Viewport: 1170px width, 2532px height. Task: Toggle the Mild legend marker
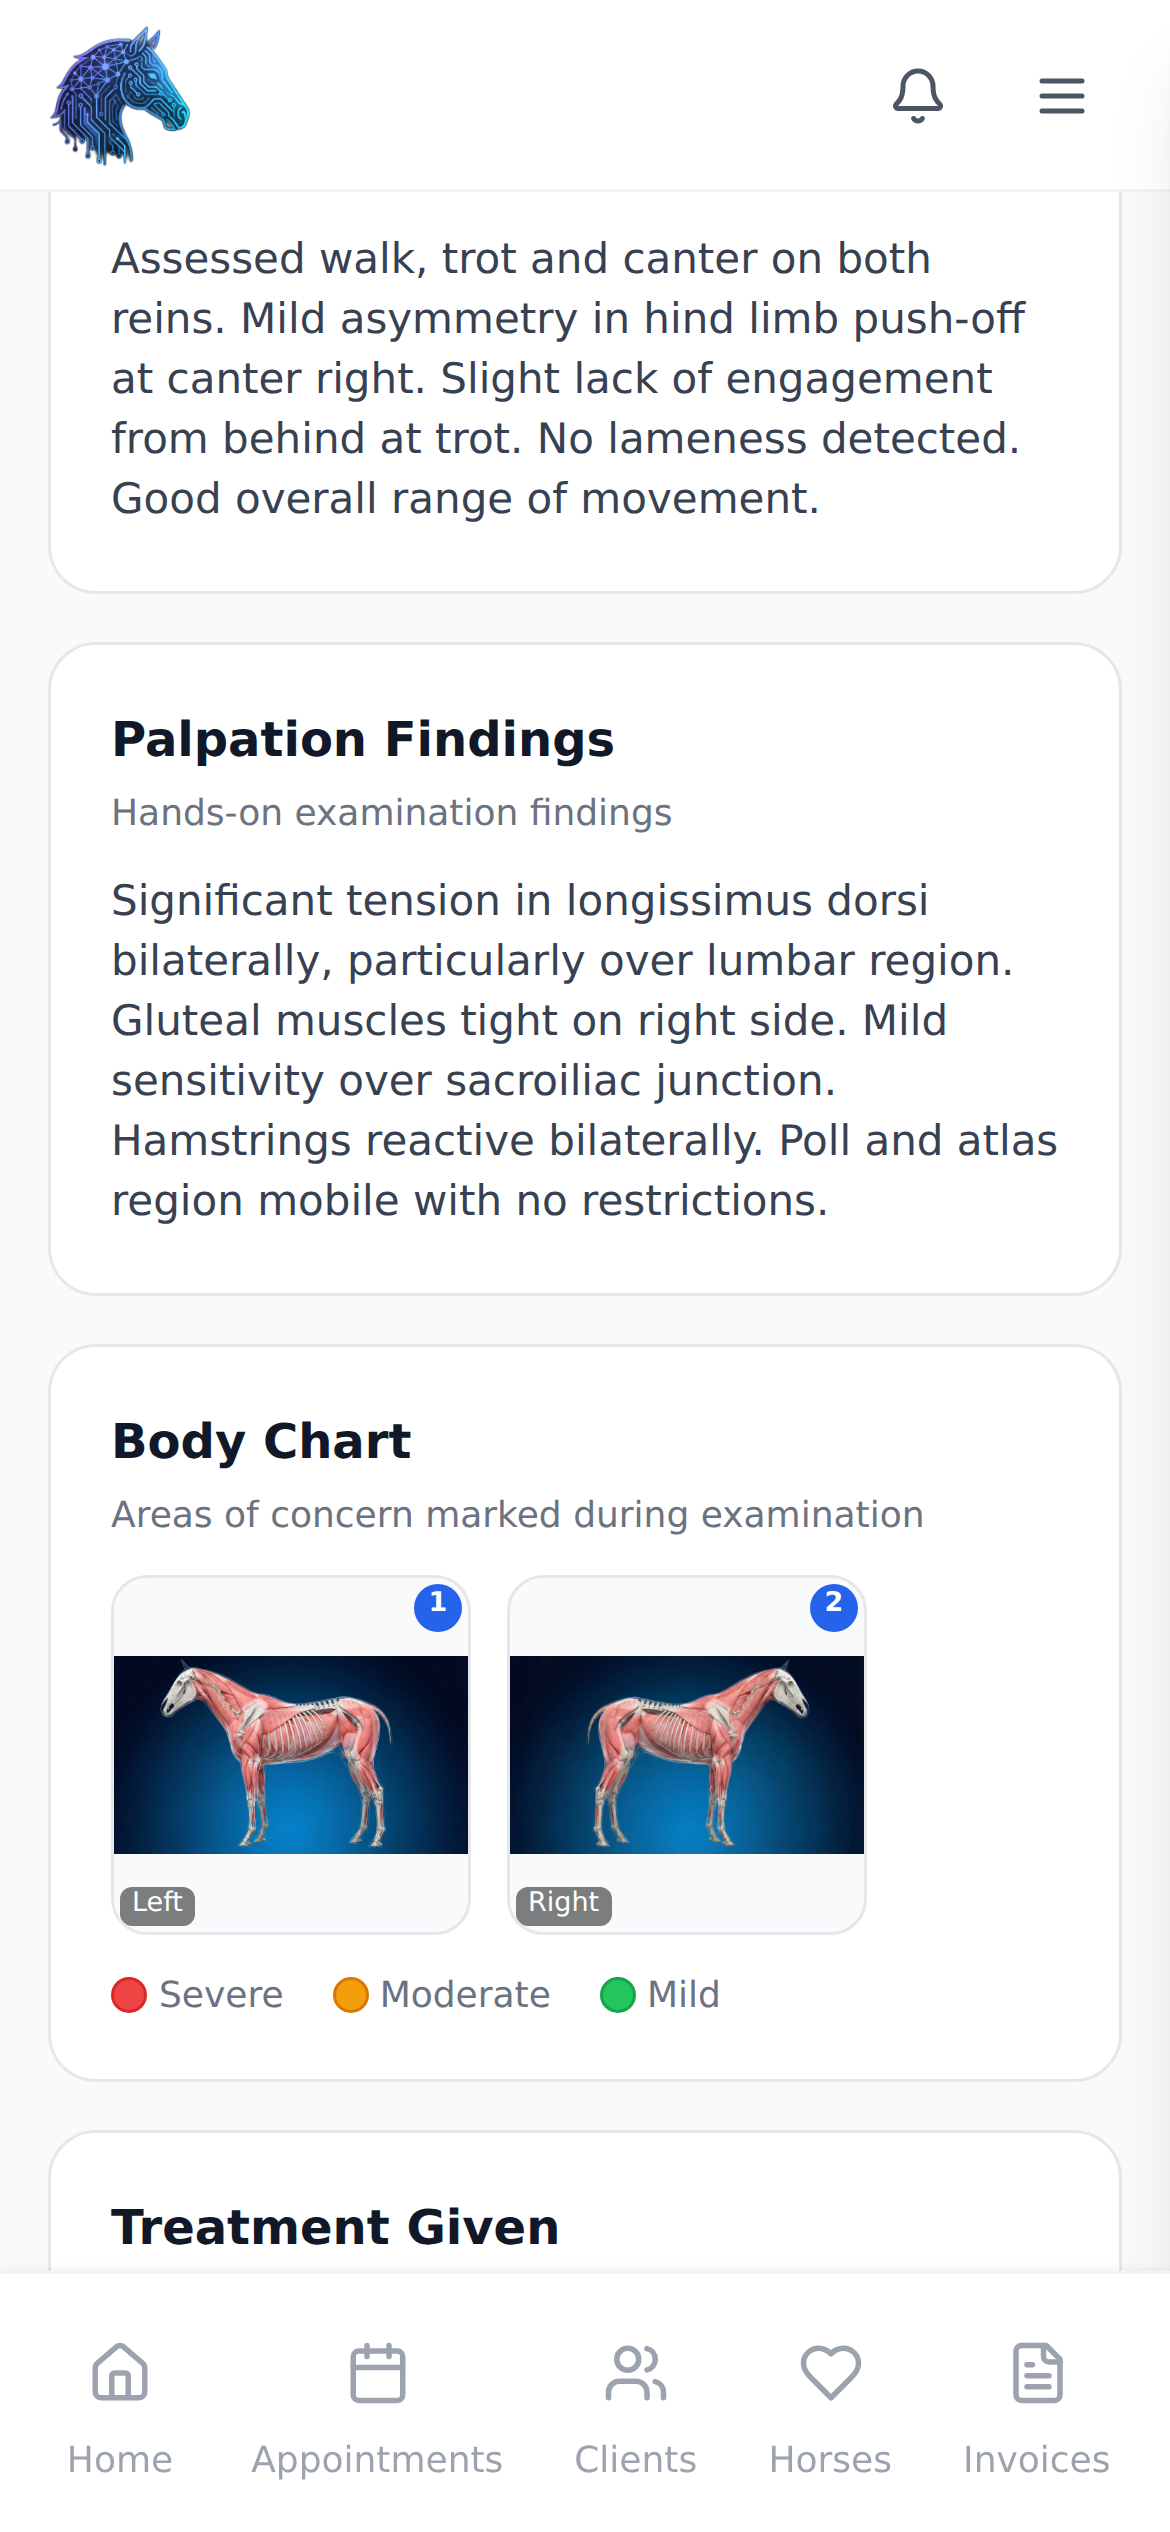(619, 1994)
